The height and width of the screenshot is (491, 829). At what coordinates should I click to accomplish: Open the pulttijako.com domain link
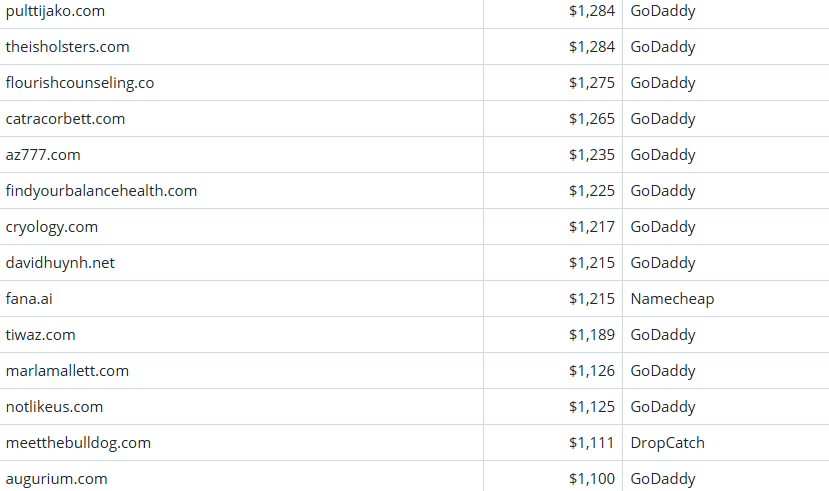55,11
